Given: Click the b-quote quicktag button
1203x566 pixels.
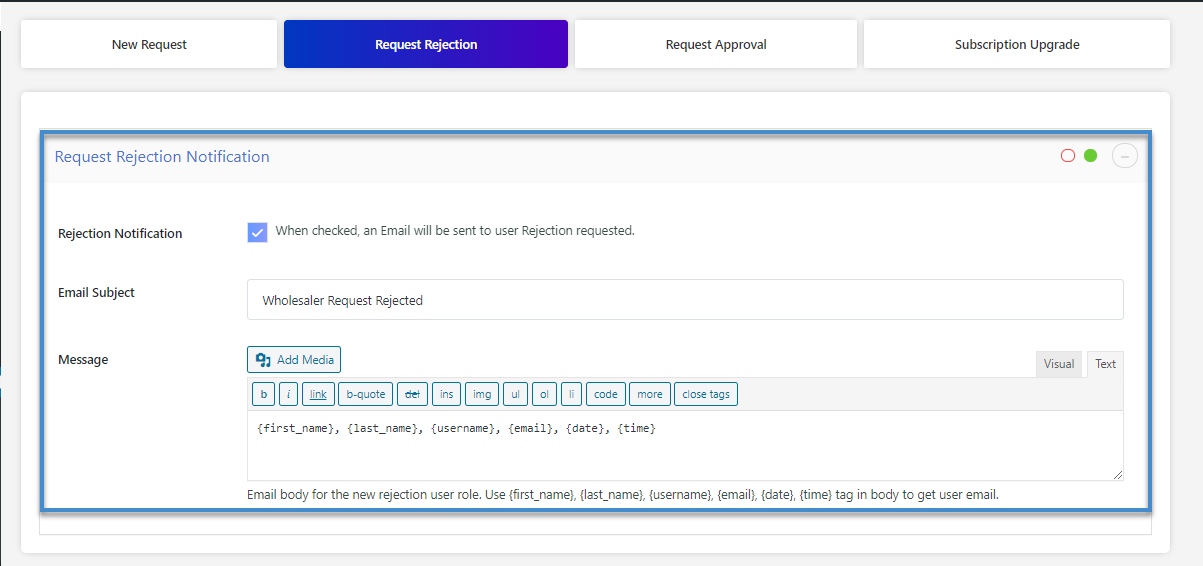Looking at the screenshot, I should (365, 394).
